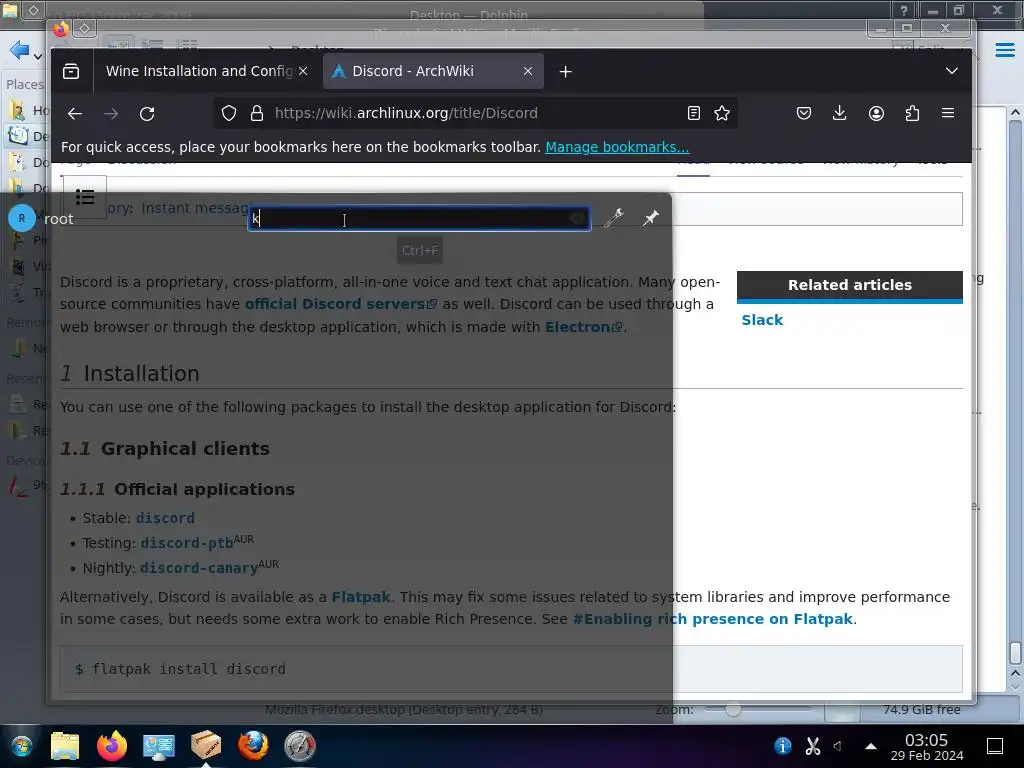
Task: Save page to Pocket
Action: 804,114
